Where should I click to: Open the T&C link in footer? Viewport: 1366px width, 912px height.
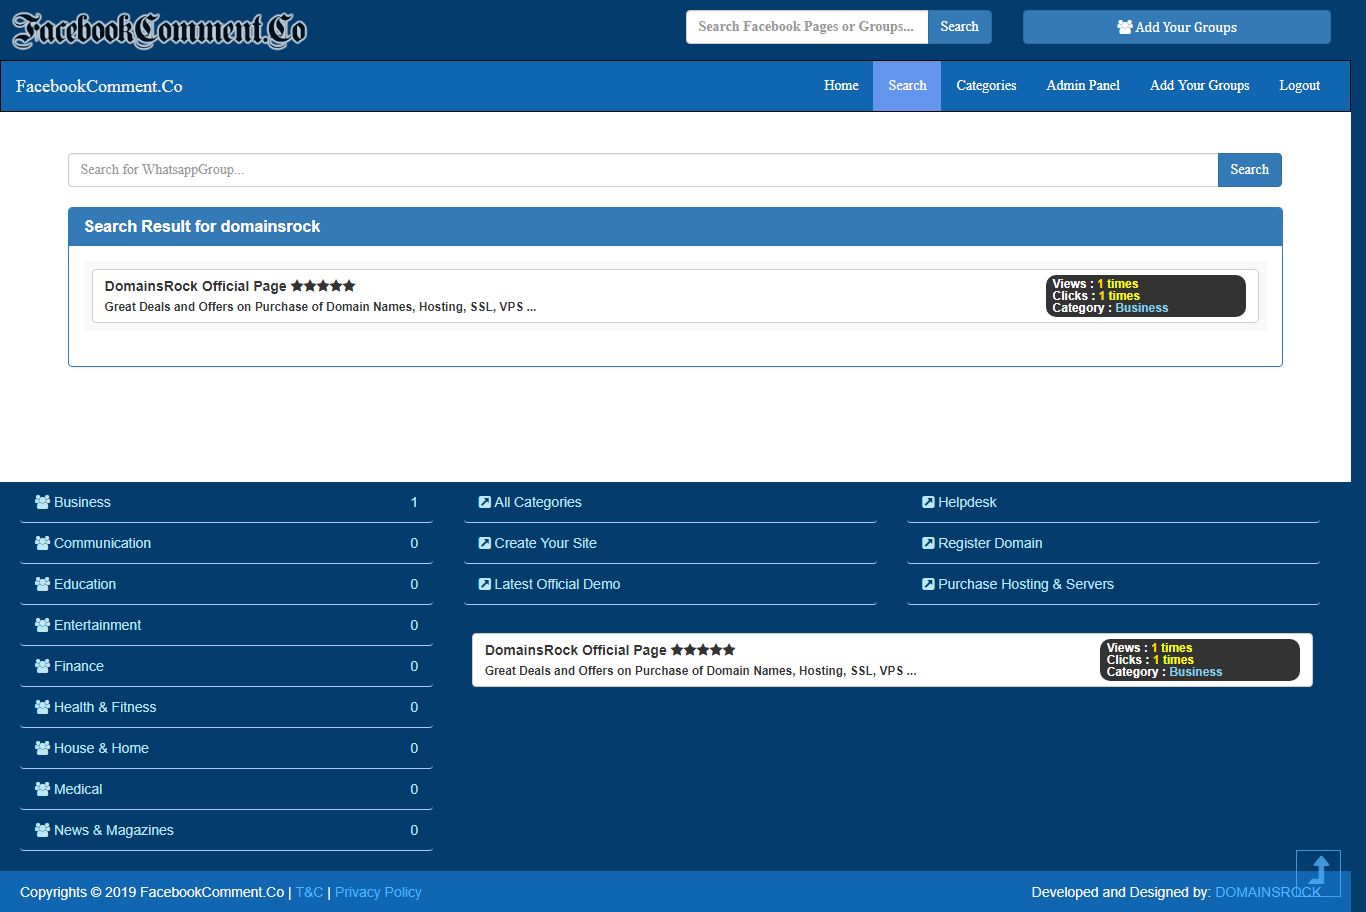click(310, 892)
